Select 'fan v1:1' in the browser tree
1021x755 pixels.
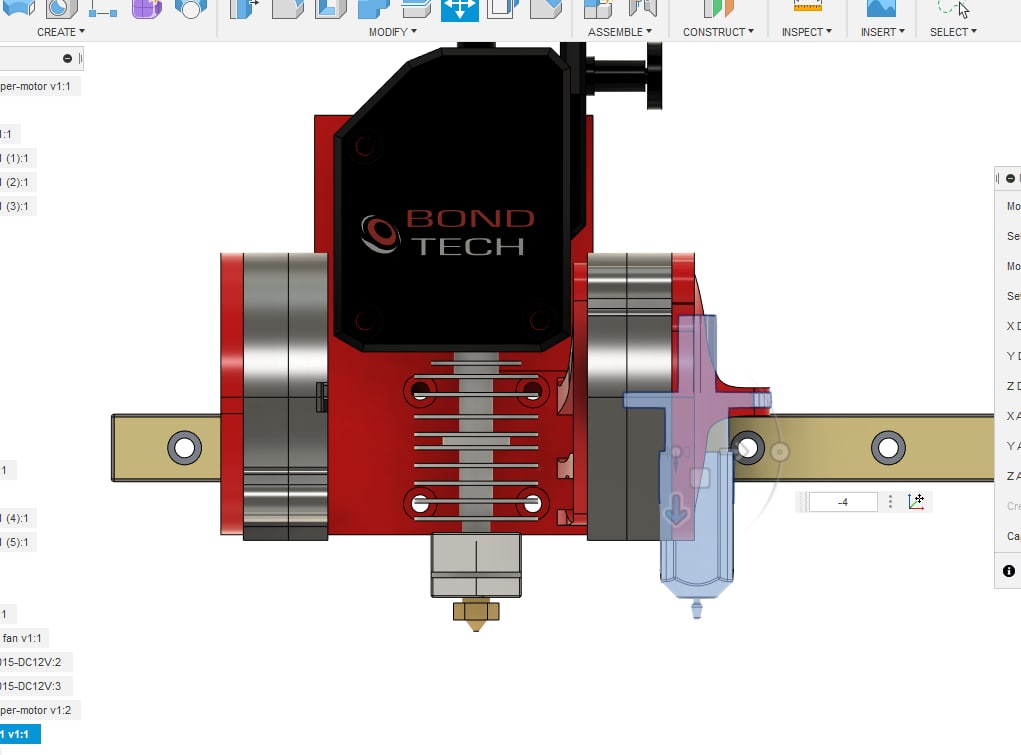point(23,638)
